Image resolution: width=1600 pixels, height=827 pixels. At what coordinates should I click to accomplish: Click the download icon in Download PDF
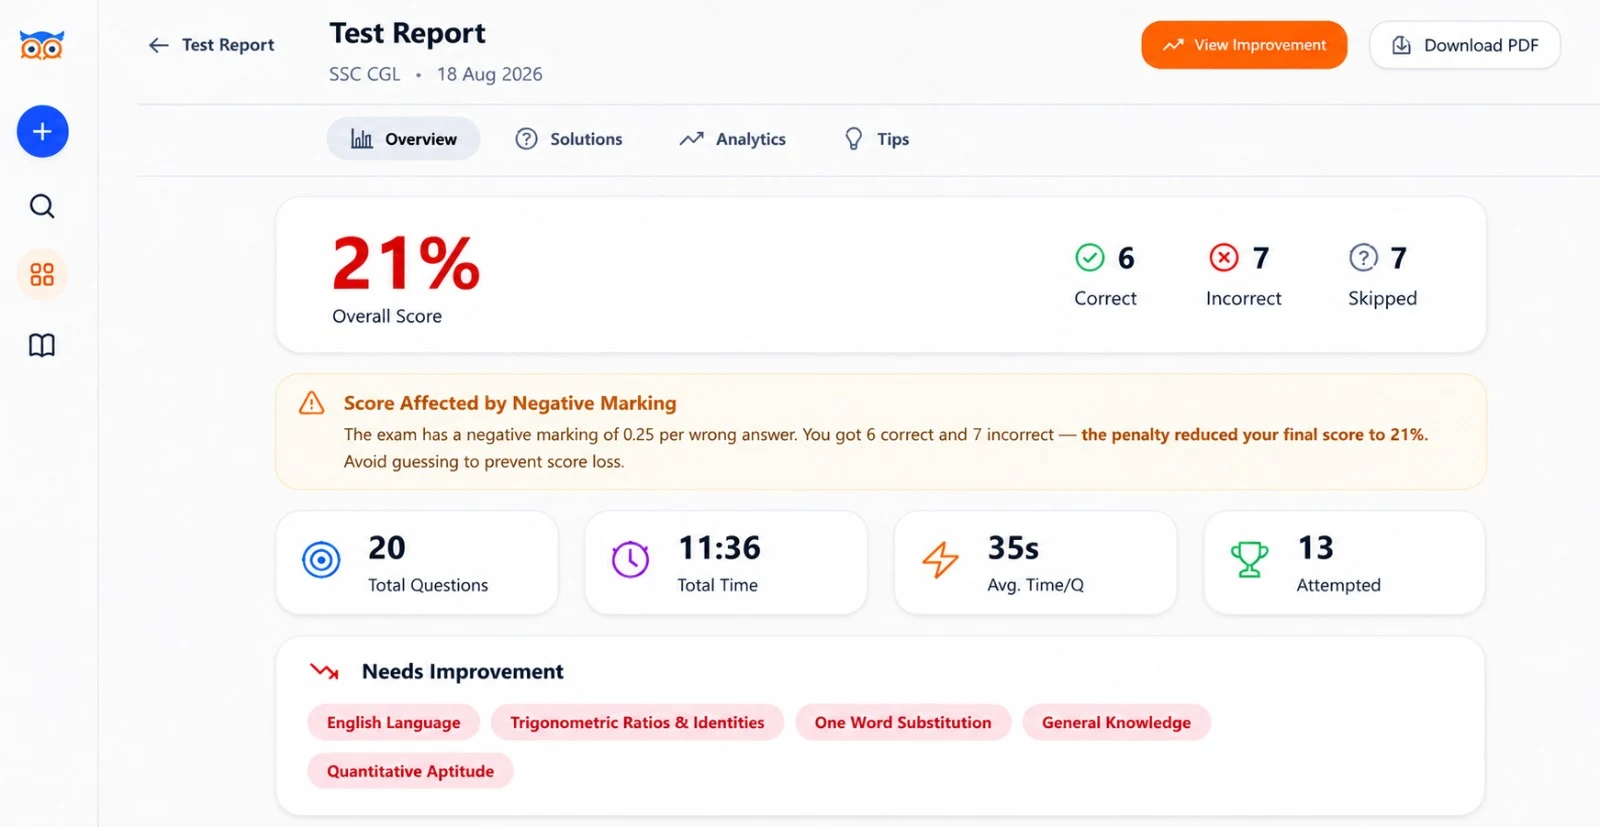click(1401, 45)
